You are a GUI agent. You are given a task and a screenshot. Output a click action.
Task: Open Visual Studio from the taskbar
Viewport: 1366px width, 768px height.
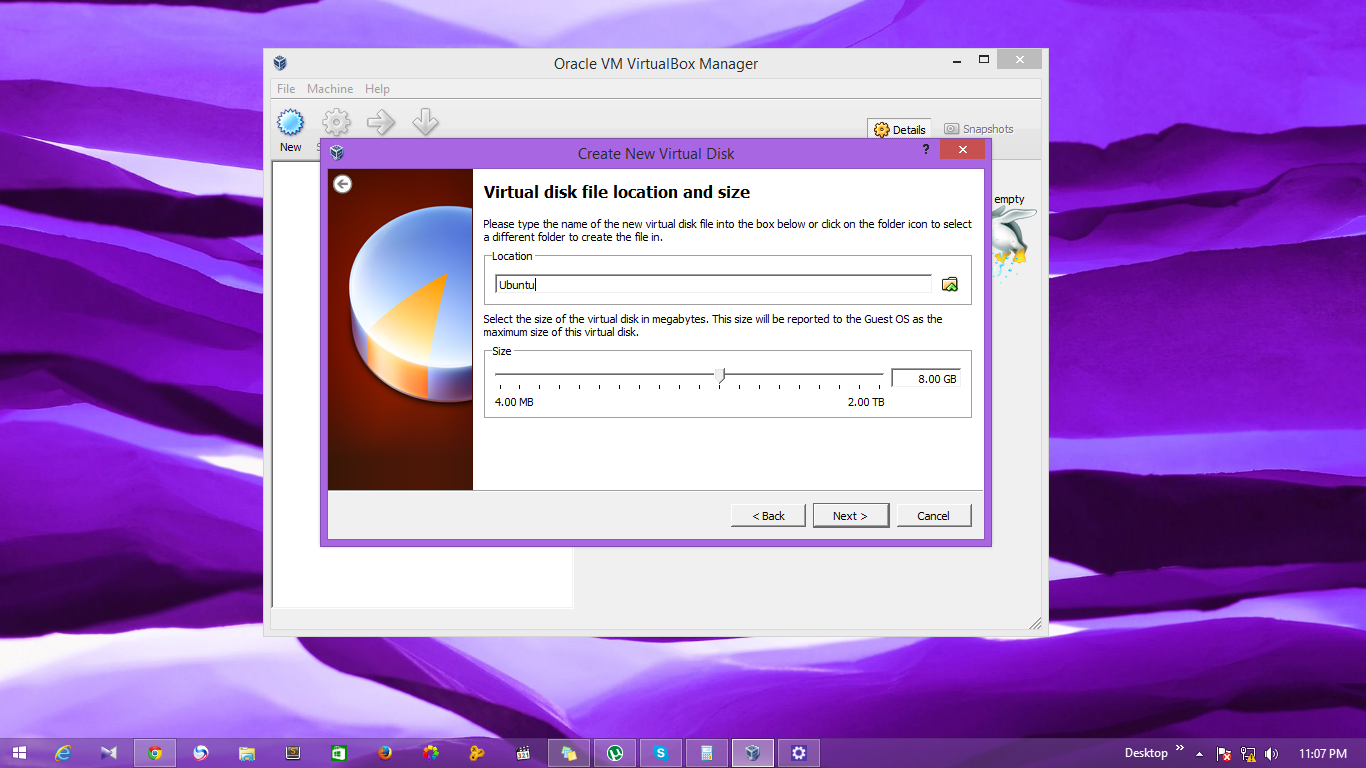[109, 753]
